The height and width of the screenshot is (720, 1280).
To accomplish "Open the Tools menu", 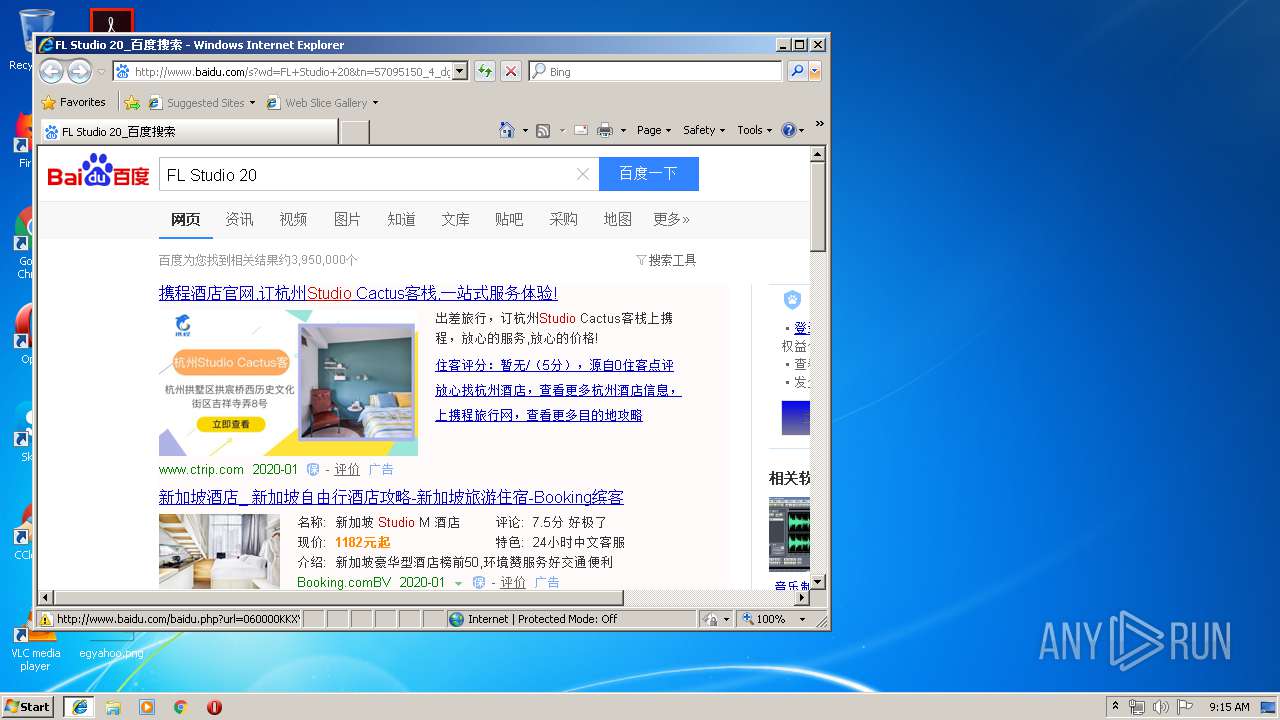I will click(x=755, y=130).
